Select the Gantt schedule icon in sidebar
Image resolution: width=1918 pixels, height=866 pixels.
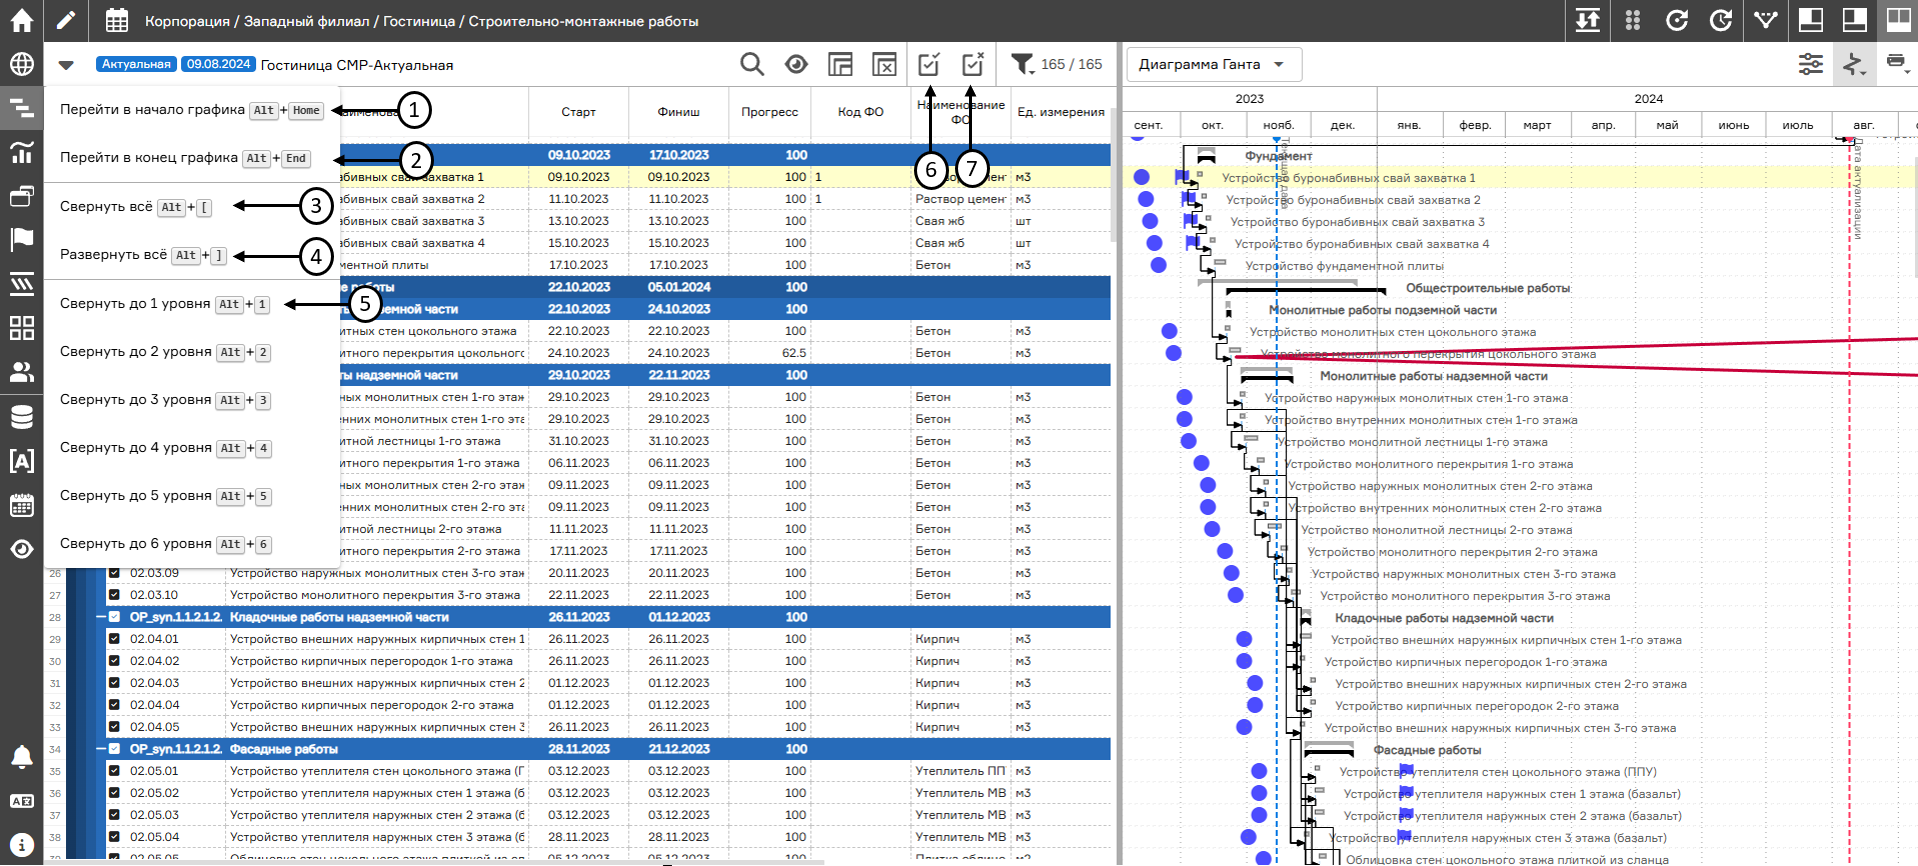click(x=21, y=108)
